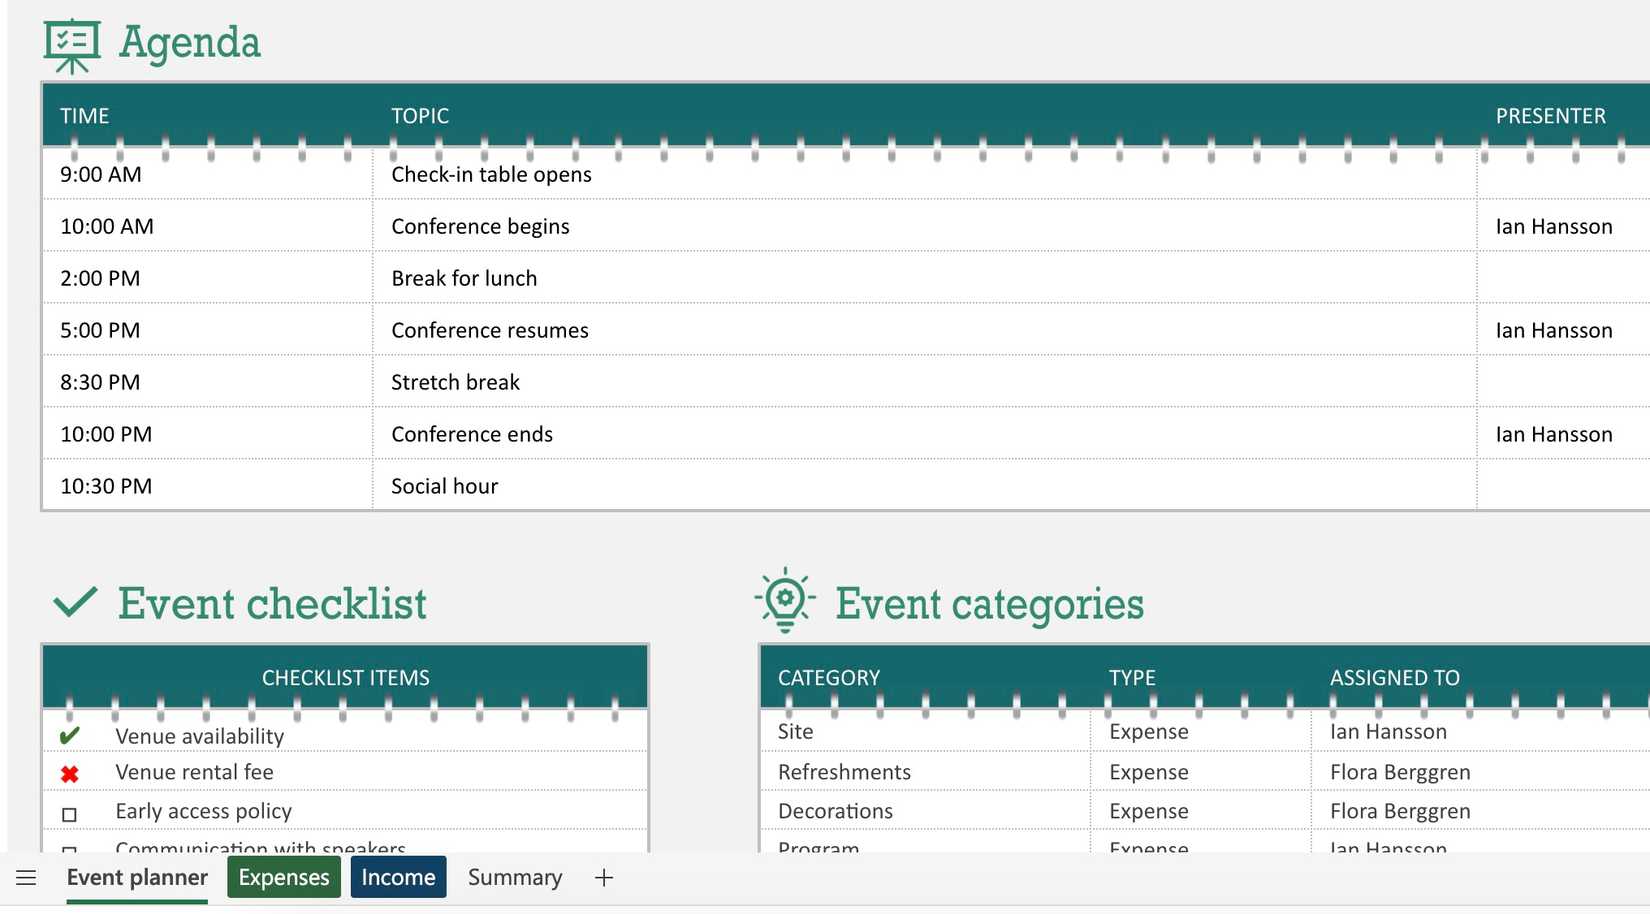The width and height of the screenshot is (1650, 914).
Task: Click the lightbulb icon beside Event categories
Action: (786, 601)
